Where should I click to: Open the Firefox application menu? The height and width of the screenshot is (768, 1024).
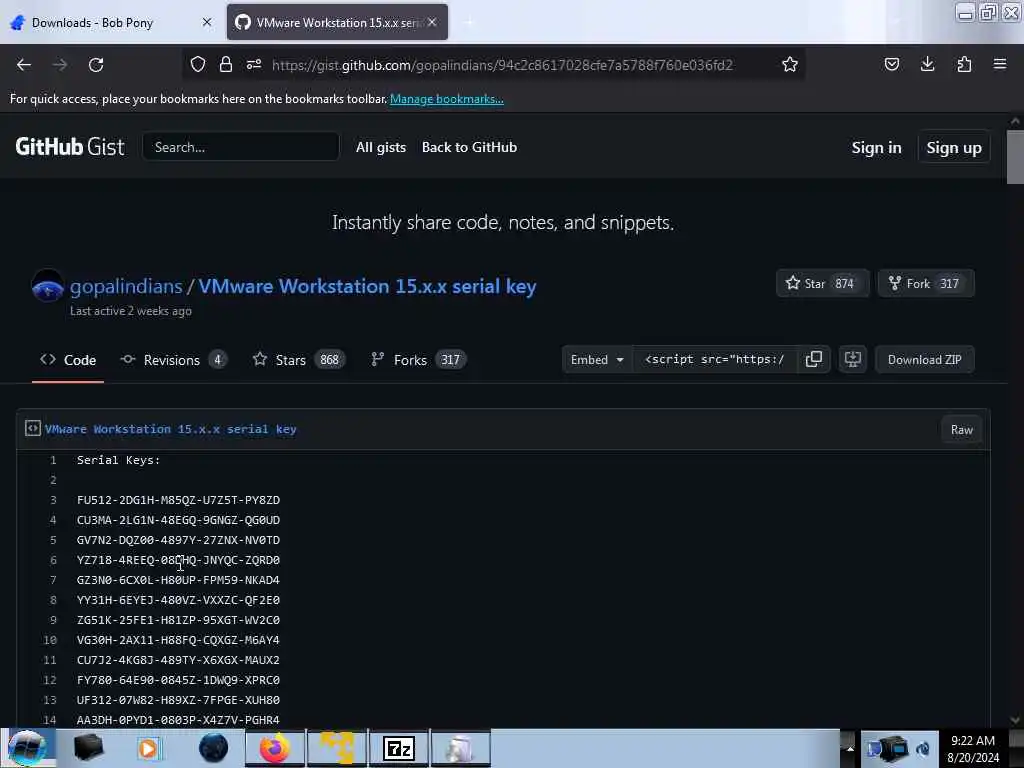tap(1000, 65)
